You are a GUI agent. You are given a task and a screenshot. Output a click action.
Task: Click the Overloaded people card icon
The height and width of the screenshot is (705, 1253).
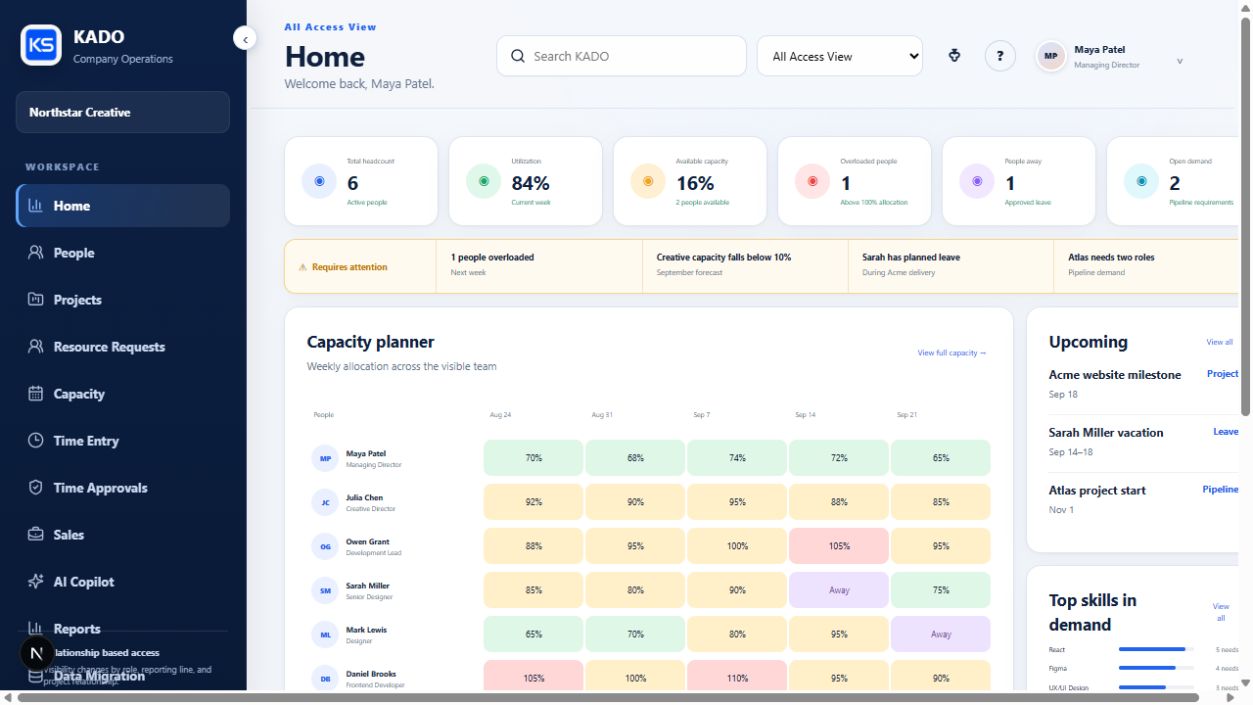(x=812, y=181)
